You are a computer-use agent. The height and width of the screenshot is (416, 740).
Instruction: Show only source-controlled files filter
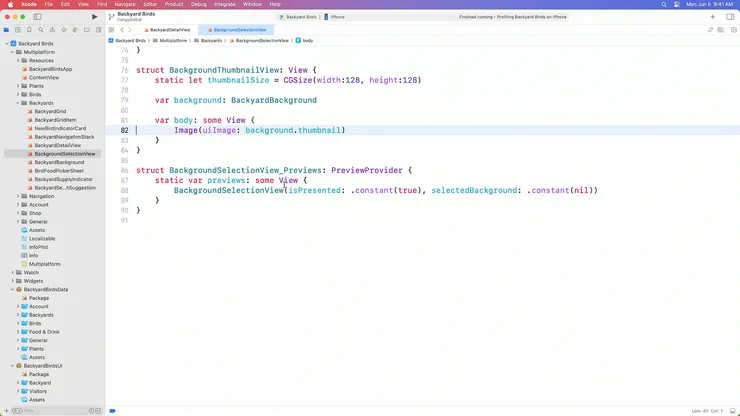pos(98,411)
